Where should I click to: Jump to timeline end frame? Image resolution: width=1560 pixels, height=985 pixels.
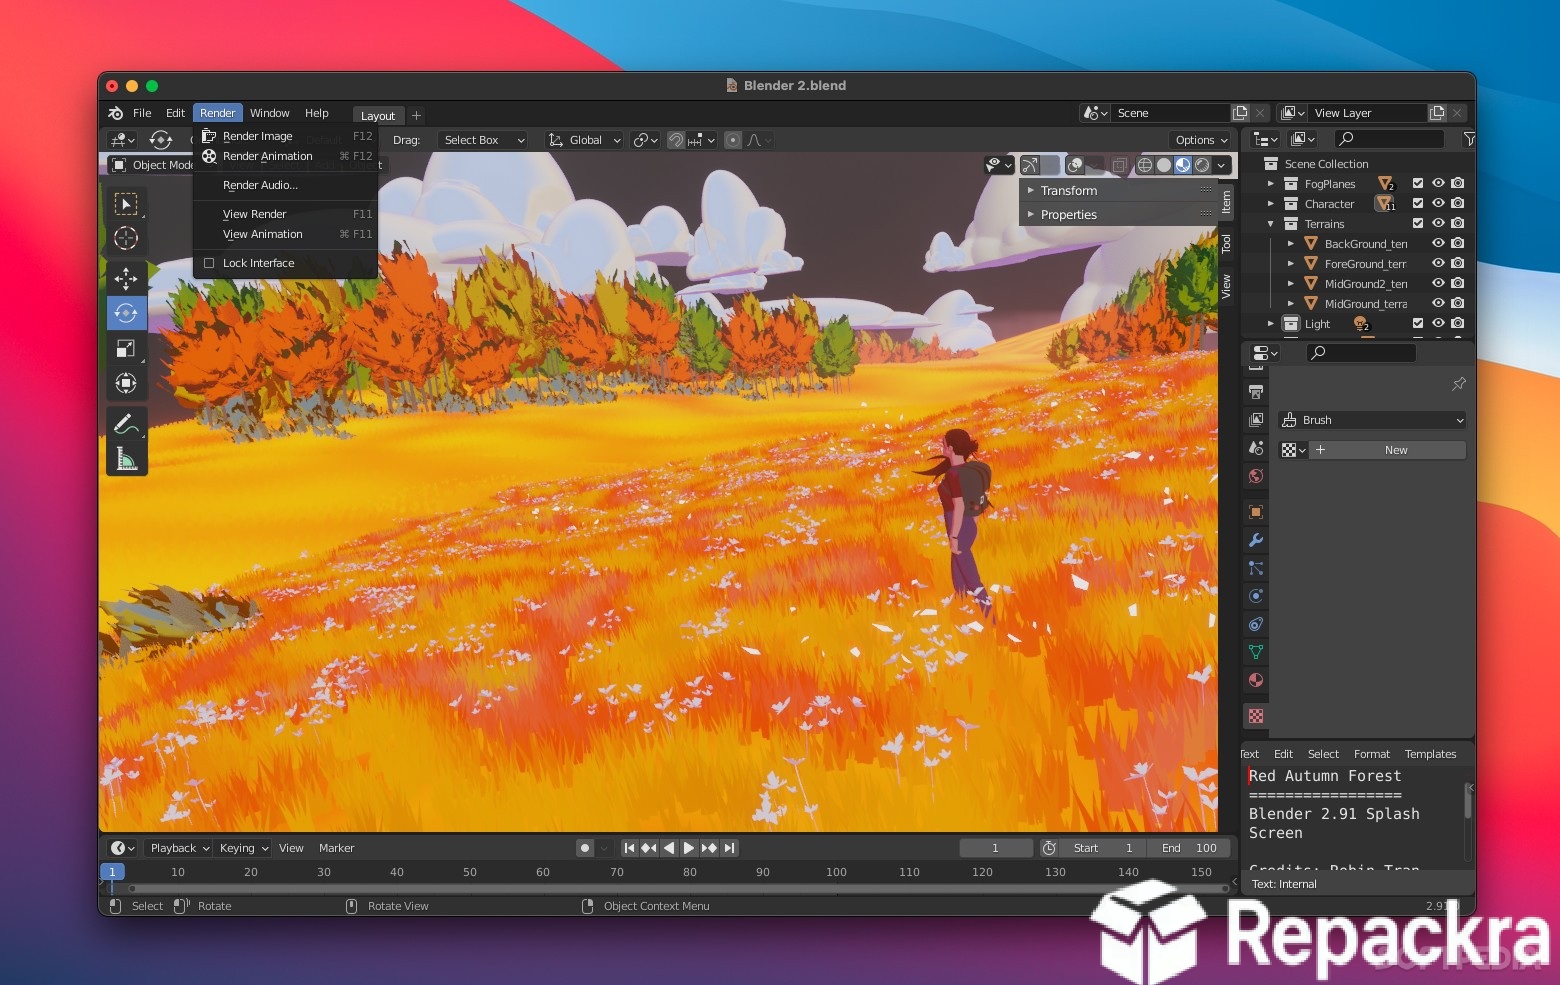click(730, 848)
